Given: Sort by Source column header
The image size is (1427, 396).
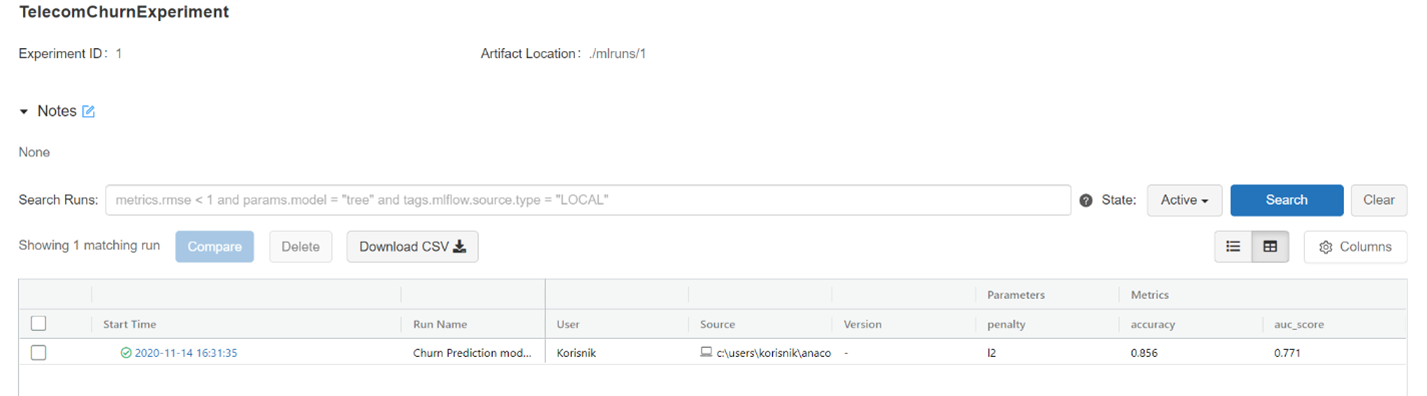Looking at the screenshot, I should [718, 325].
